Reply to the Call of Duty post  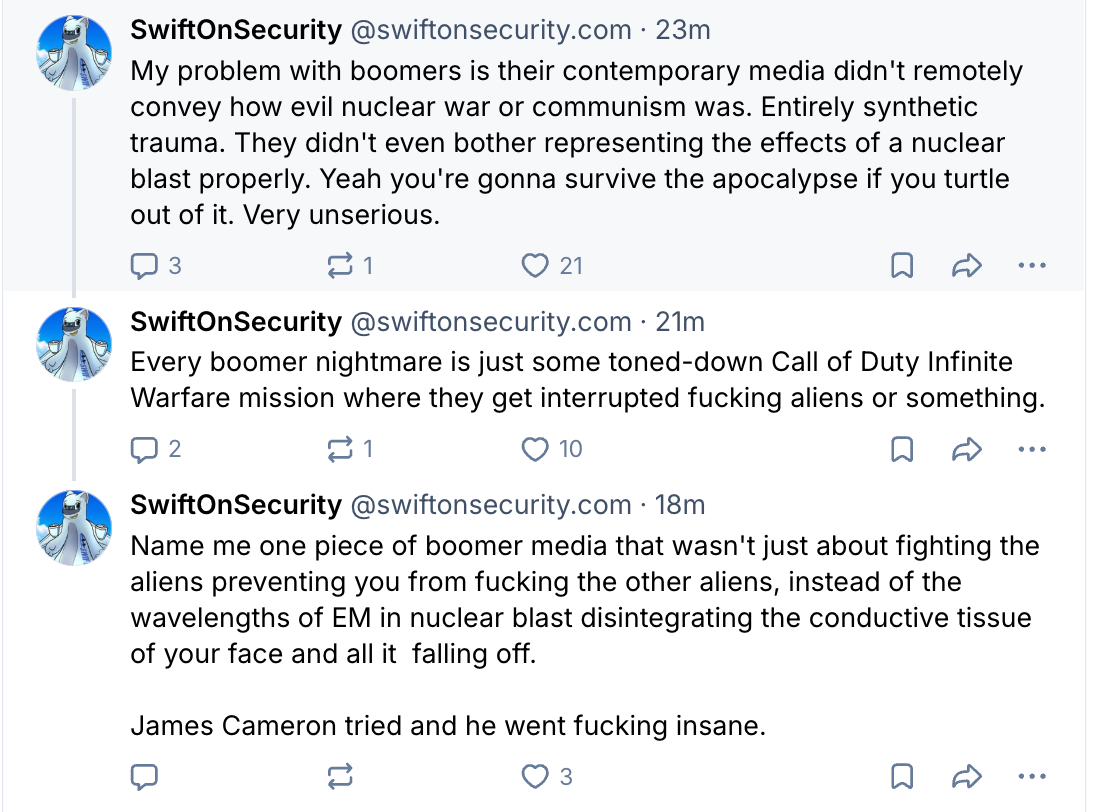[x=146, y=450]
